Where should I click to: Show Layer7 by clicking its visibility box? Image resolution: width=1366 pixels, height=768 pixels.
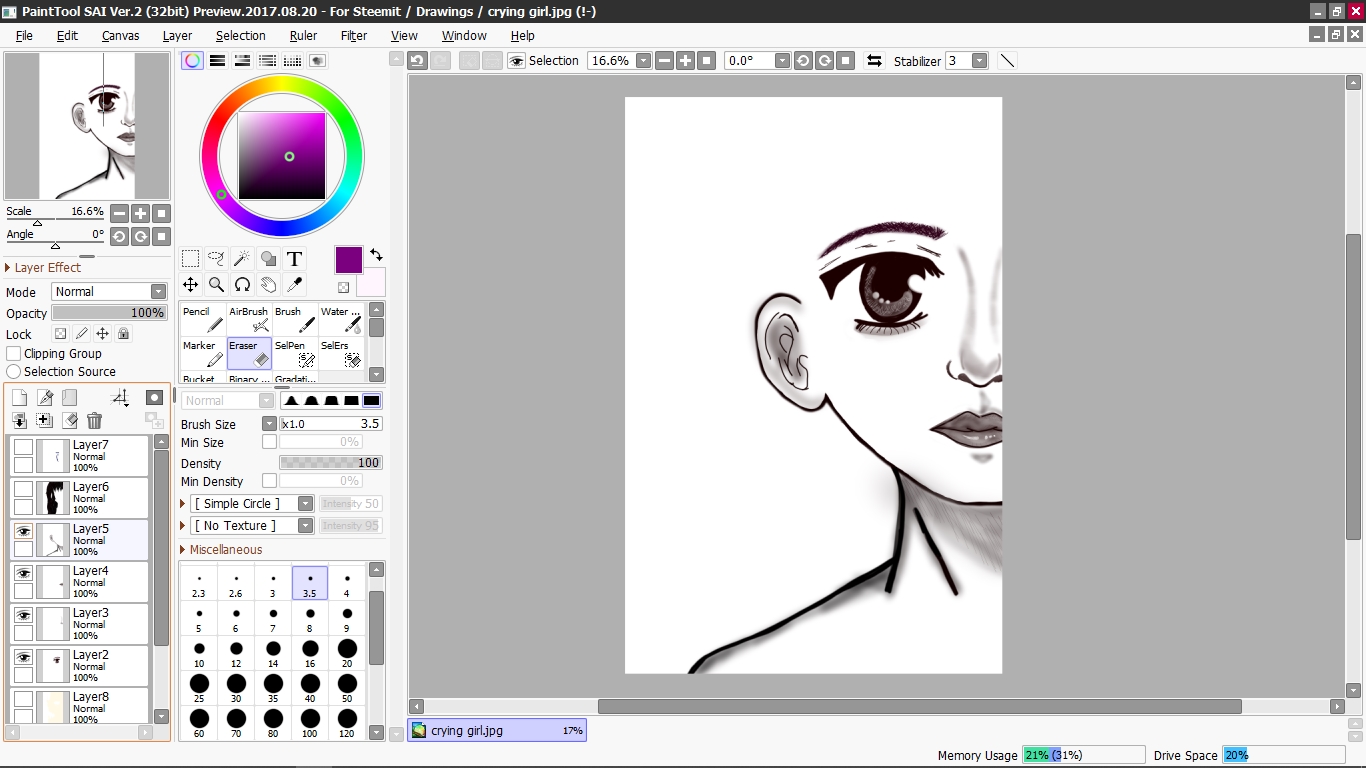point(23,448)
